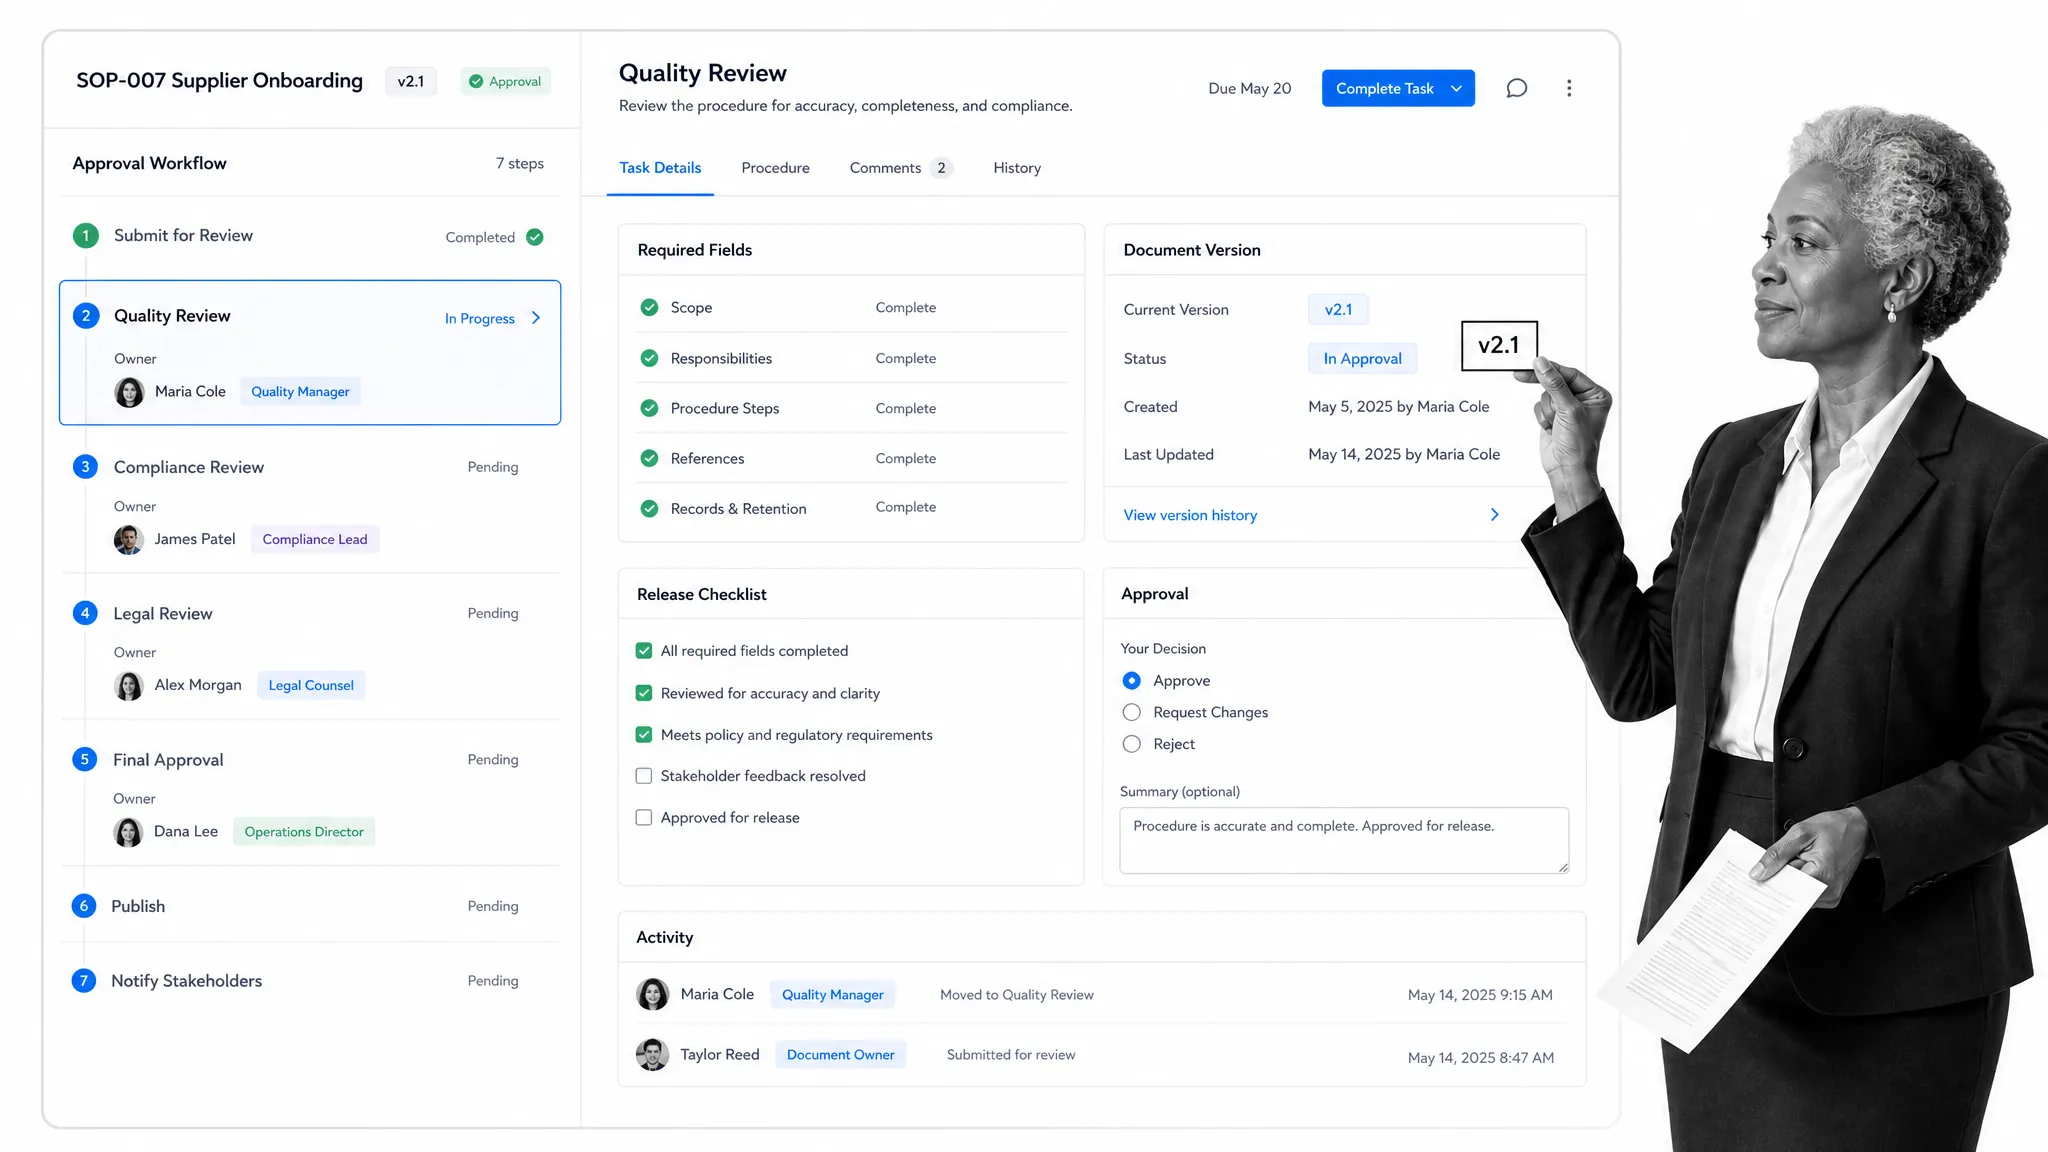Click step 5 numbered circle
Viewport: 2048px width, 1152px height.
[84, 759]
